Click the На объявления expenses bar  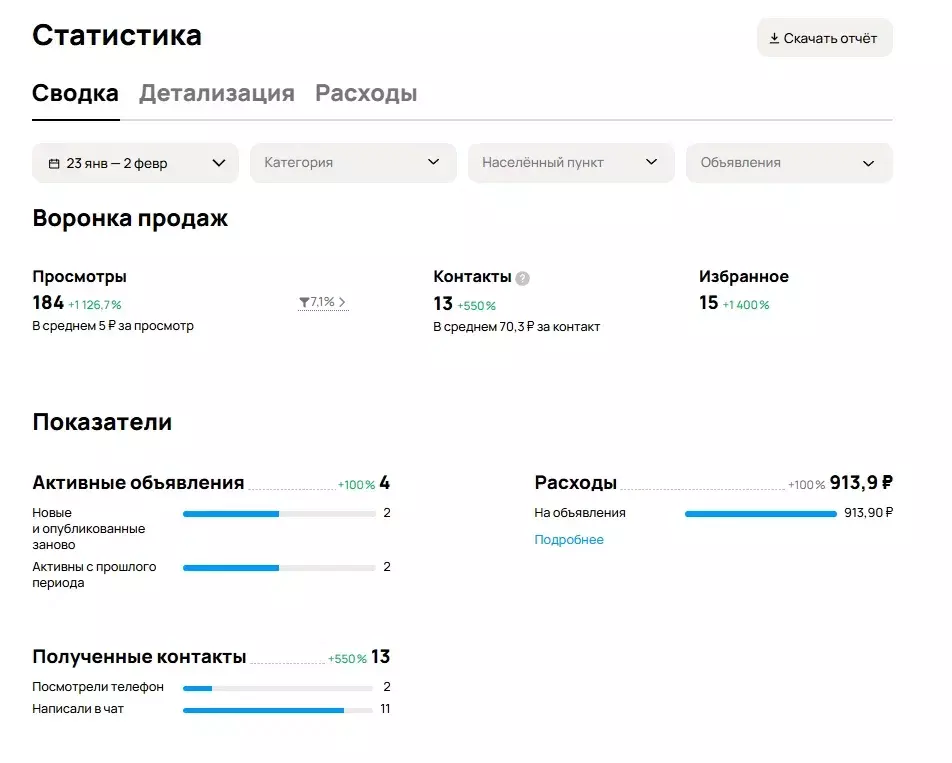click(x=760, y=514)
